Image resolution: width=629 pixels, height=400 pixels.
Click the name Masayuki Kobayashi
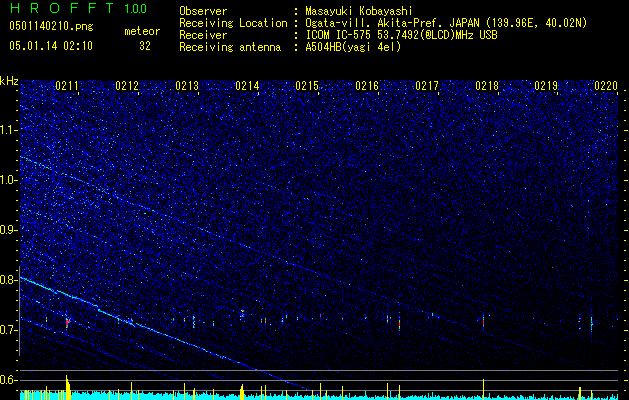[358, 11]
